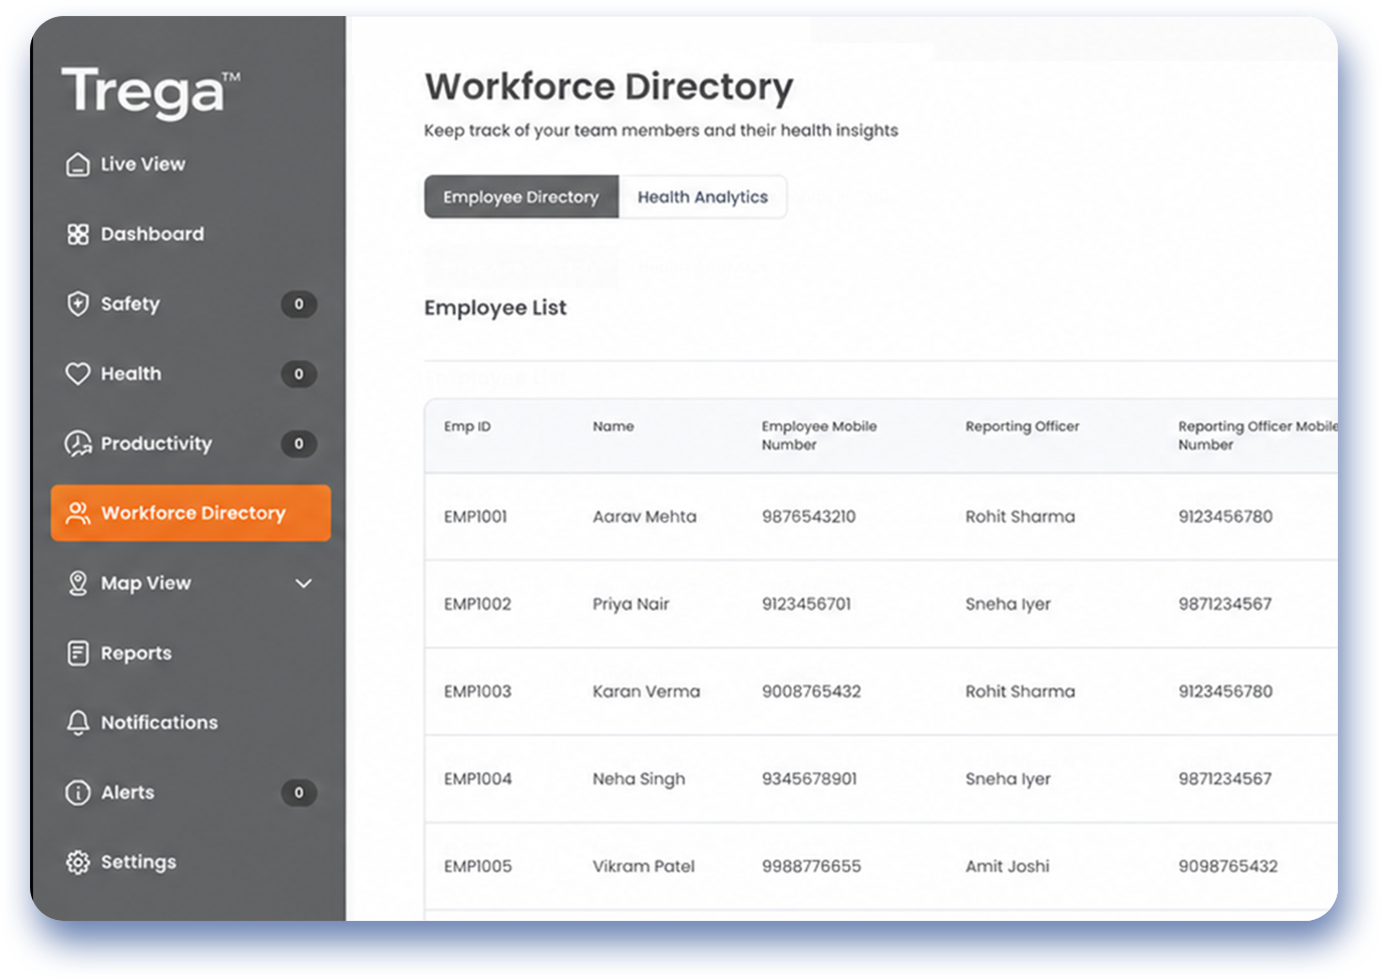Select the EMP1003 cell
The height and width of the screenshot is (979, 1382).
click(x=478, y=691)
